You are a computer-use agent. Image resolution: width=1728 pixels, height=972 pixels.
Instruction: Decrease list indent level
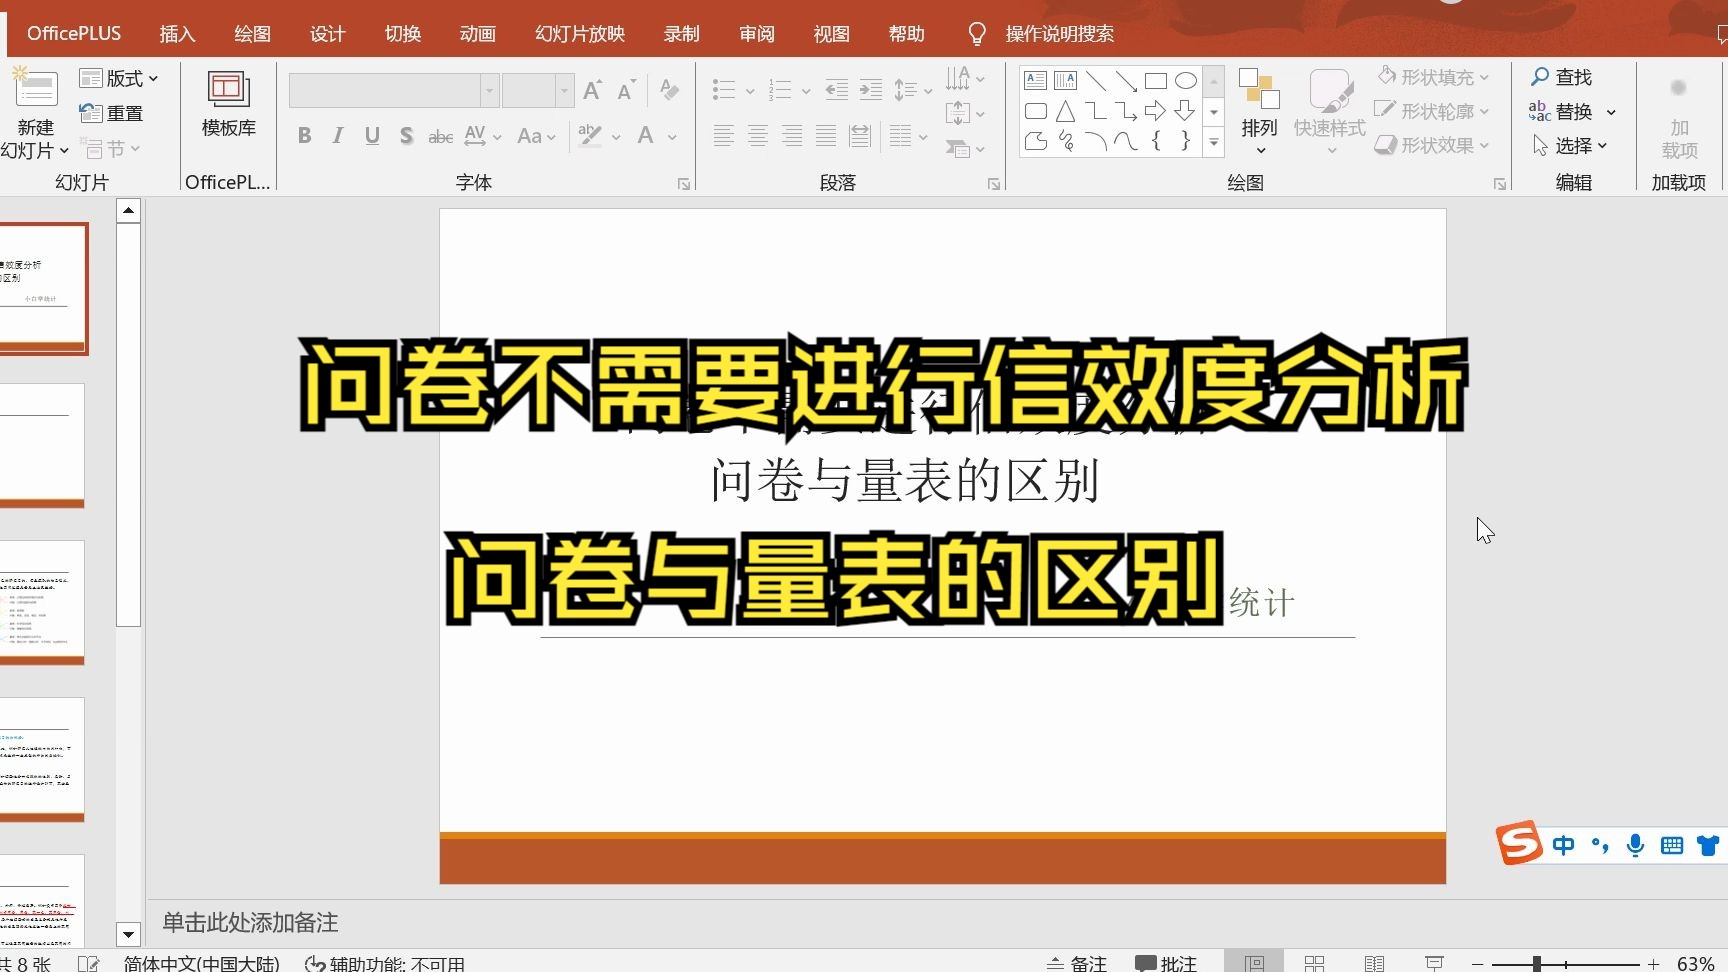[837, 90]
